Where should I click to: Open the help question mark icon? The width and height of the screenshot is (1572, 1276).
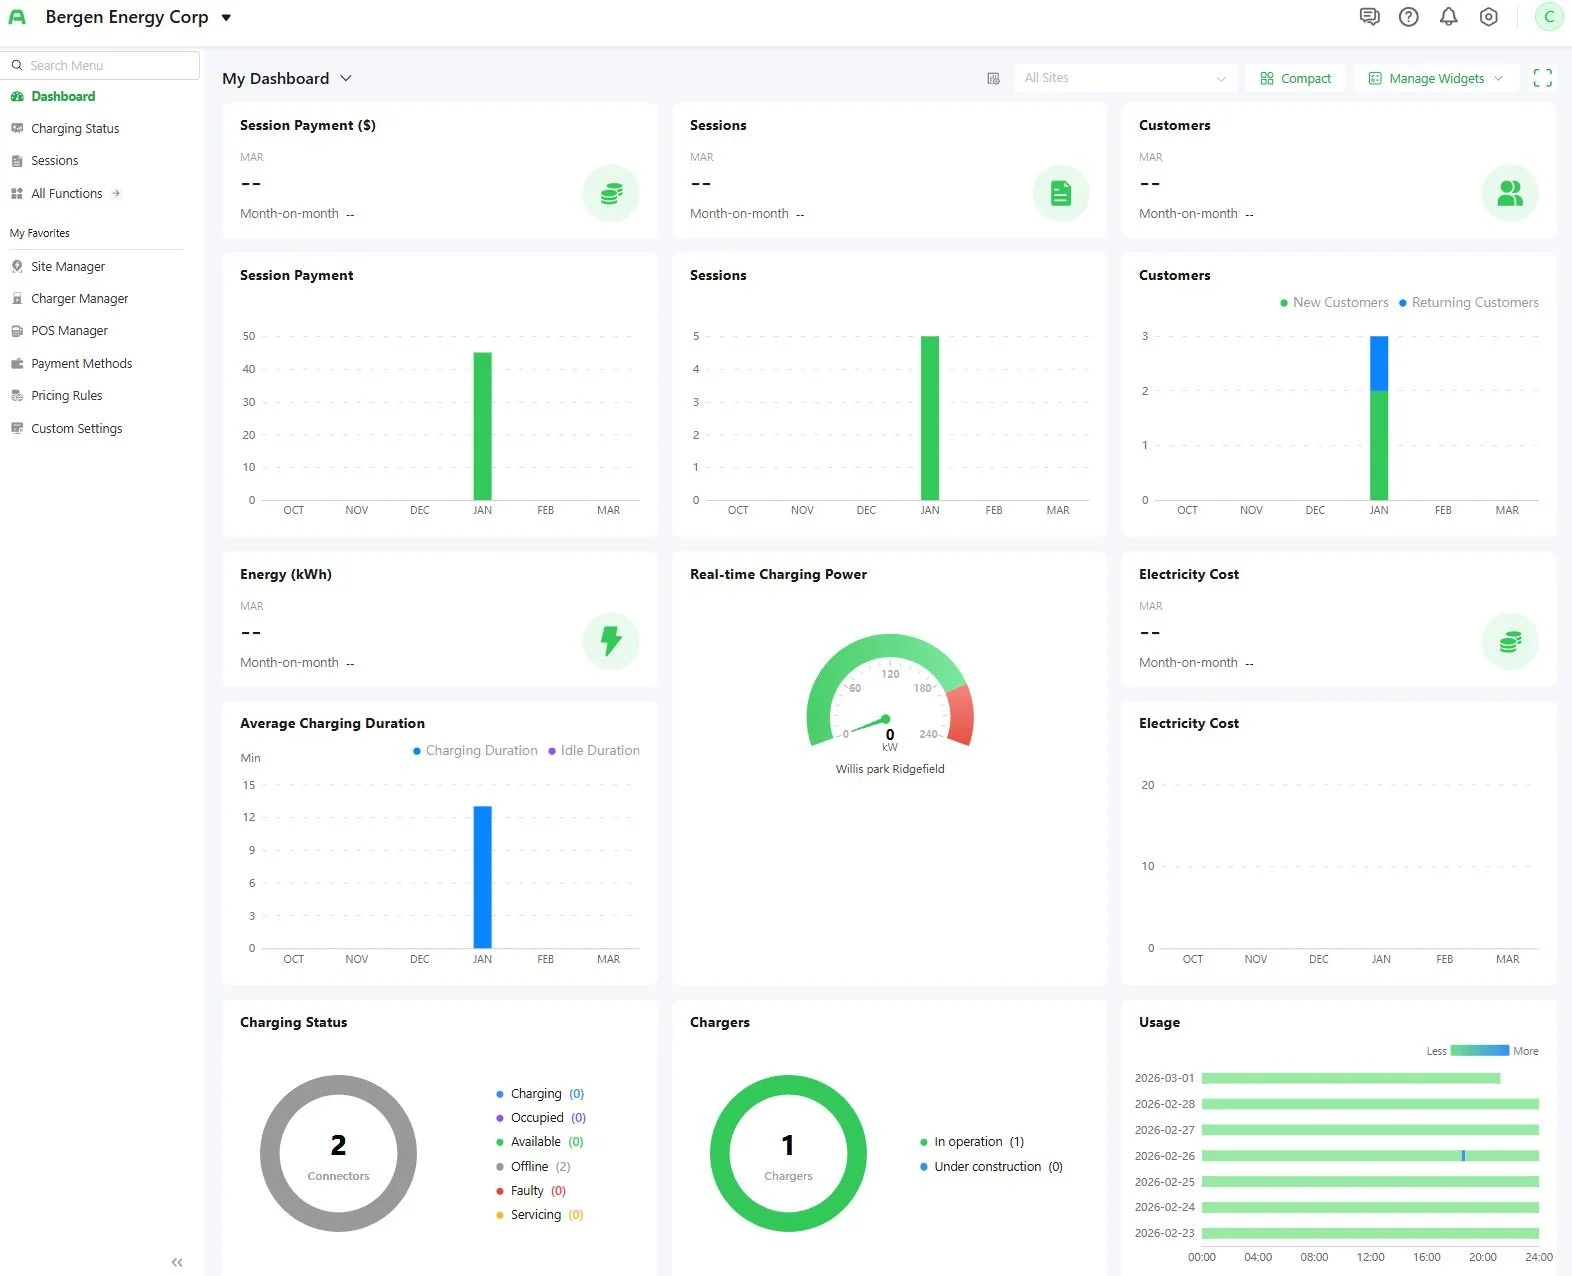point(1409,17)
